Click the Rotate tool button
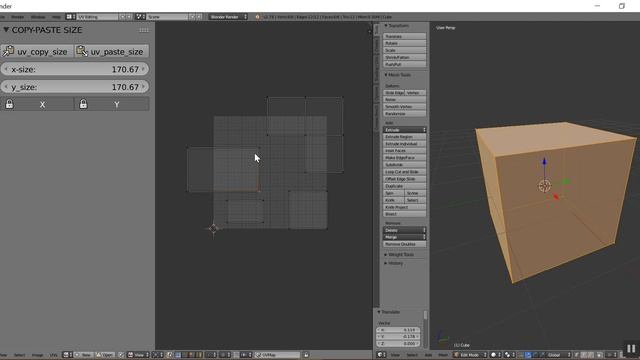Viewport: 640px width, 360px height. [404, 43]
